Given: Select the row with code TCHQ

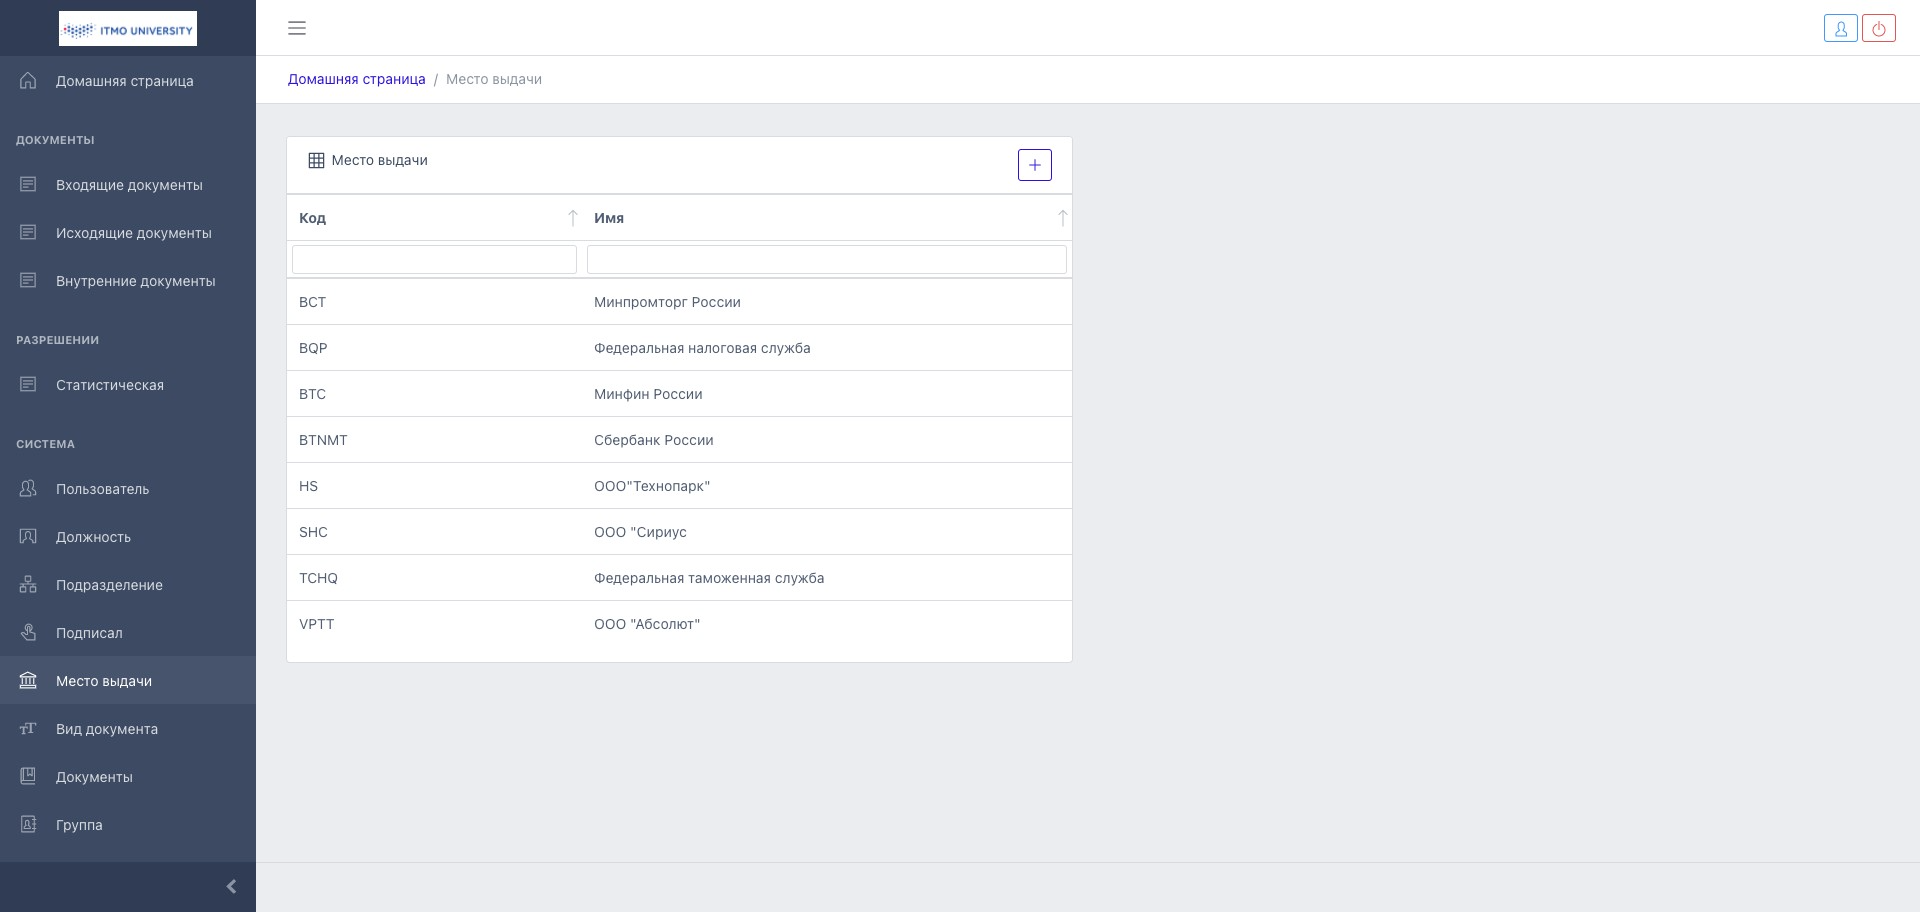Looking at the screenshot, I should click(x=319, y=578).
